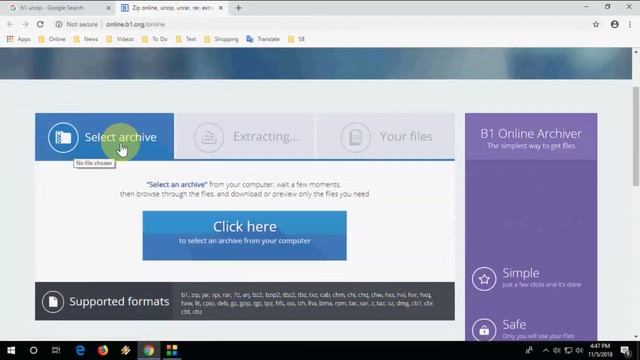Click the Safe feature label

514,324
